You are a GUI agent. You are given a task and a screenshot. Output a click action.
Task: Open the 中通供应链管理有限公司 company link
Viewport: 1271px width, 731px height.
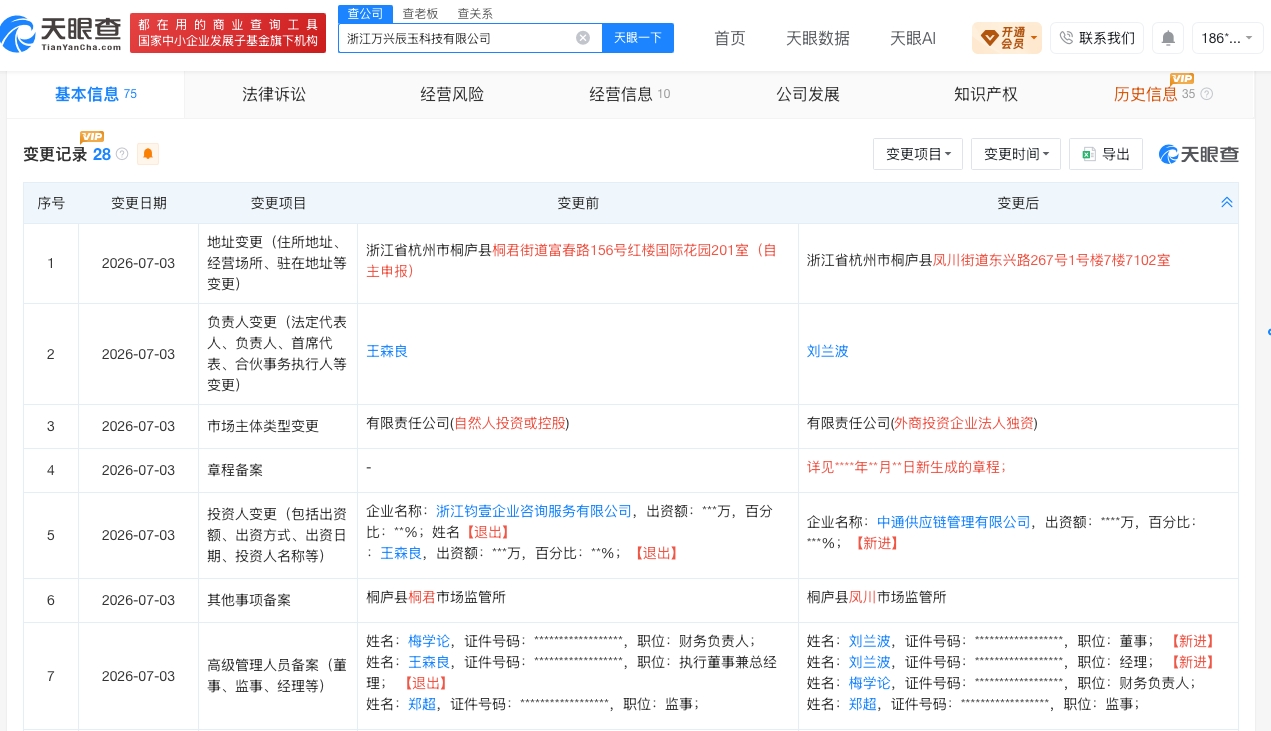pyautogui.click(x=953, y=522)
